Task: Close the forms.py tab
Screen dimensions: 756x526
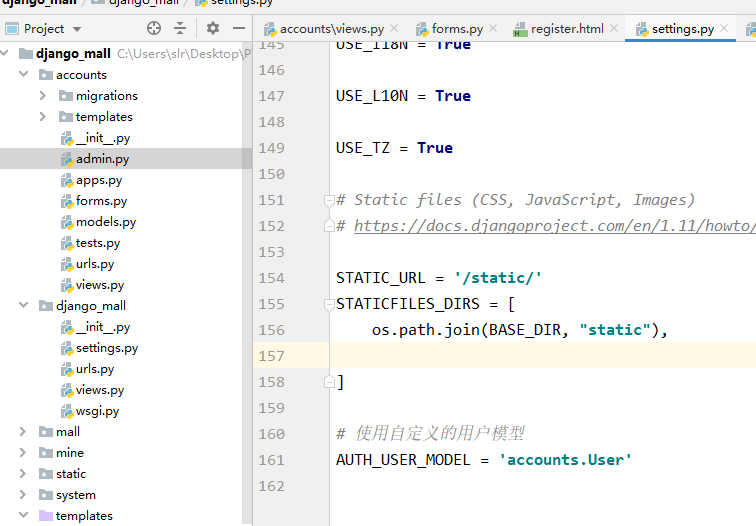Action: pyautogui.click(x=493, y=28)
